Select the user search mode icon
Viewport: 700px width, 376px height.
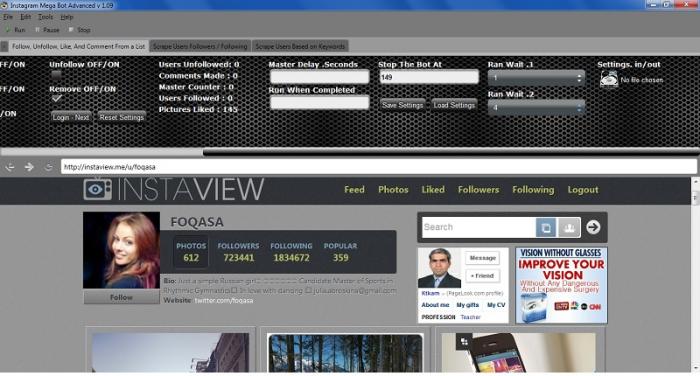pos(569,228)
